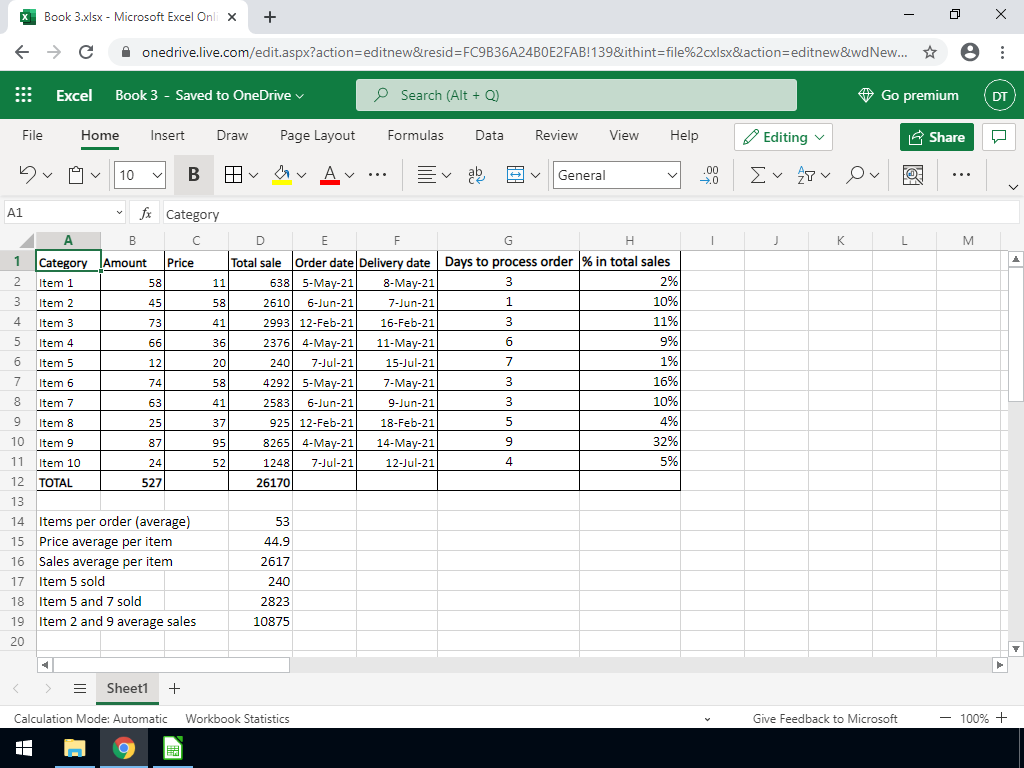Click the Paste clipboard icon
The width and height of the screenshot is (1024, 768).
click(x=77, y=175)
